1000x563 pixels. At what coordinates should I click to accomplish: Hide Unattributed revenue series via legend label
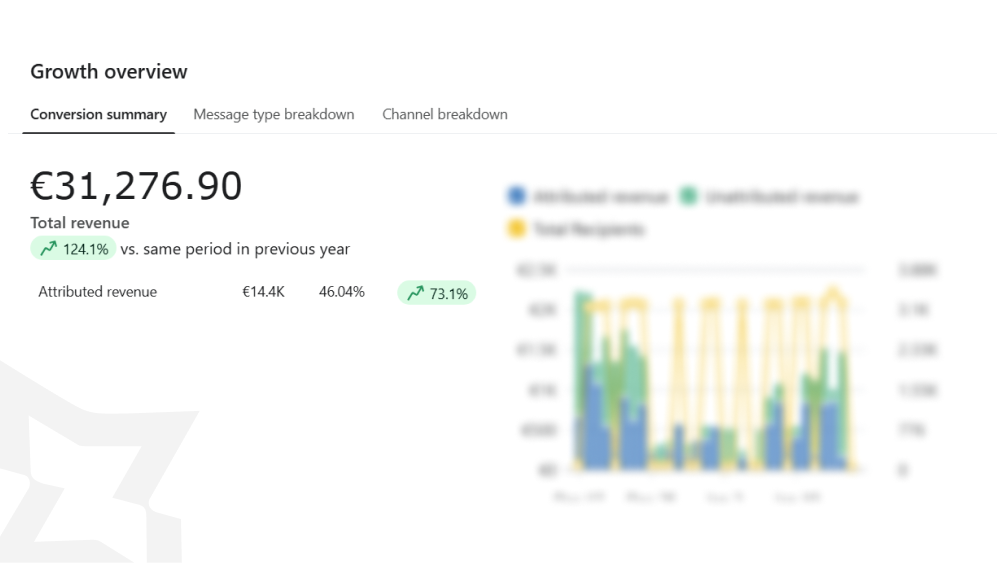[x=781, y=197]
